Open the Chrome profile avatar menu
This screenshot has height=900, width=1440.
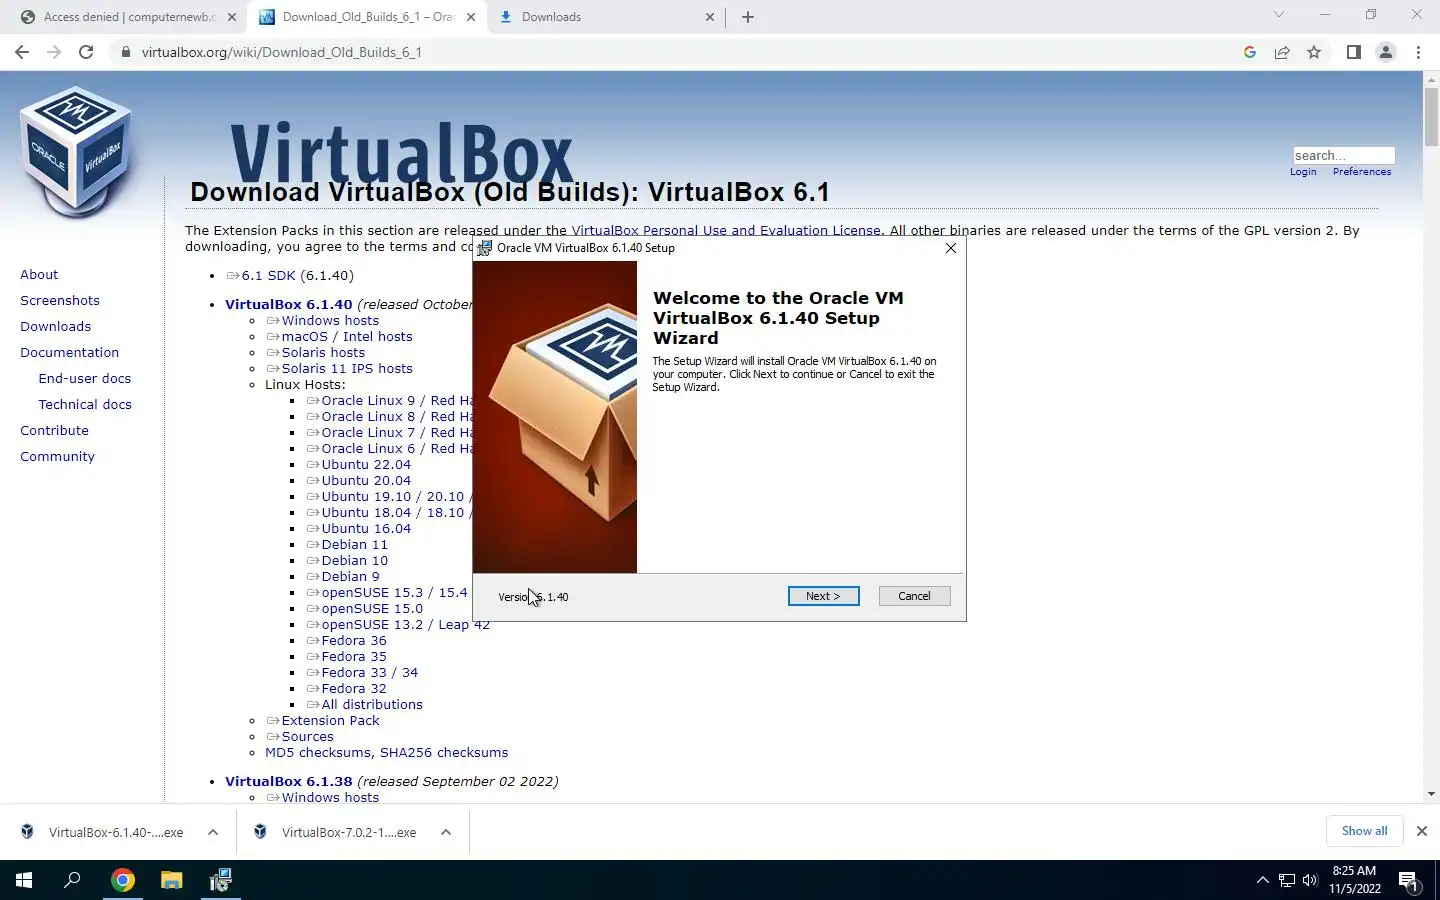(1386, 52)
